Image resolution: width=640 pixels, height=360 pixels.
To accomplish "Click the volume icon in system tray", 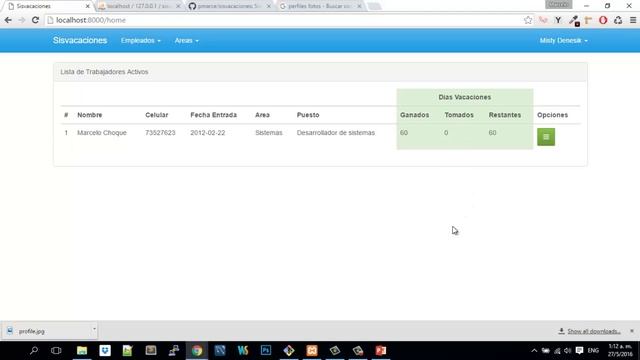I will [567, 351].
